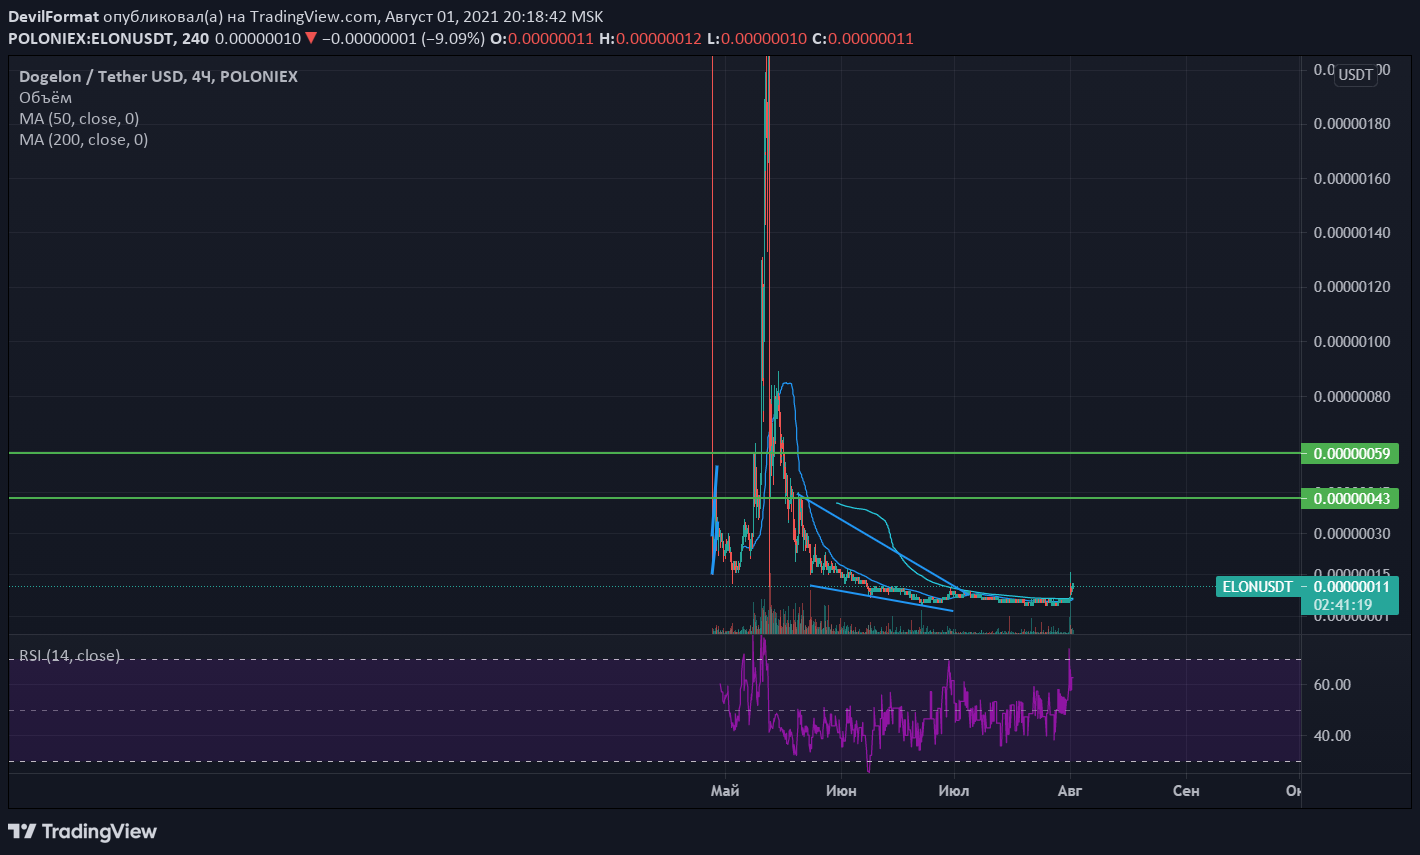
Task: Open the RSI (14, close) indicator legend
Action: [x=70, y=656]
